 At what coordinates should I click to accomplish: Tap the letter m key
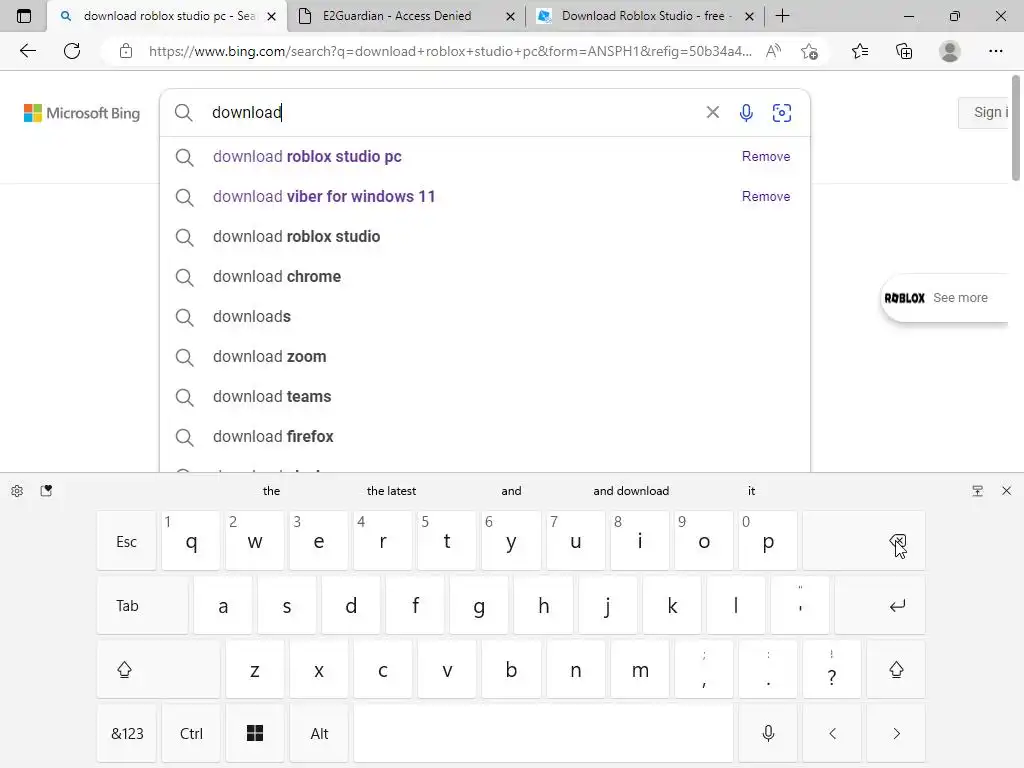point(640,669)
